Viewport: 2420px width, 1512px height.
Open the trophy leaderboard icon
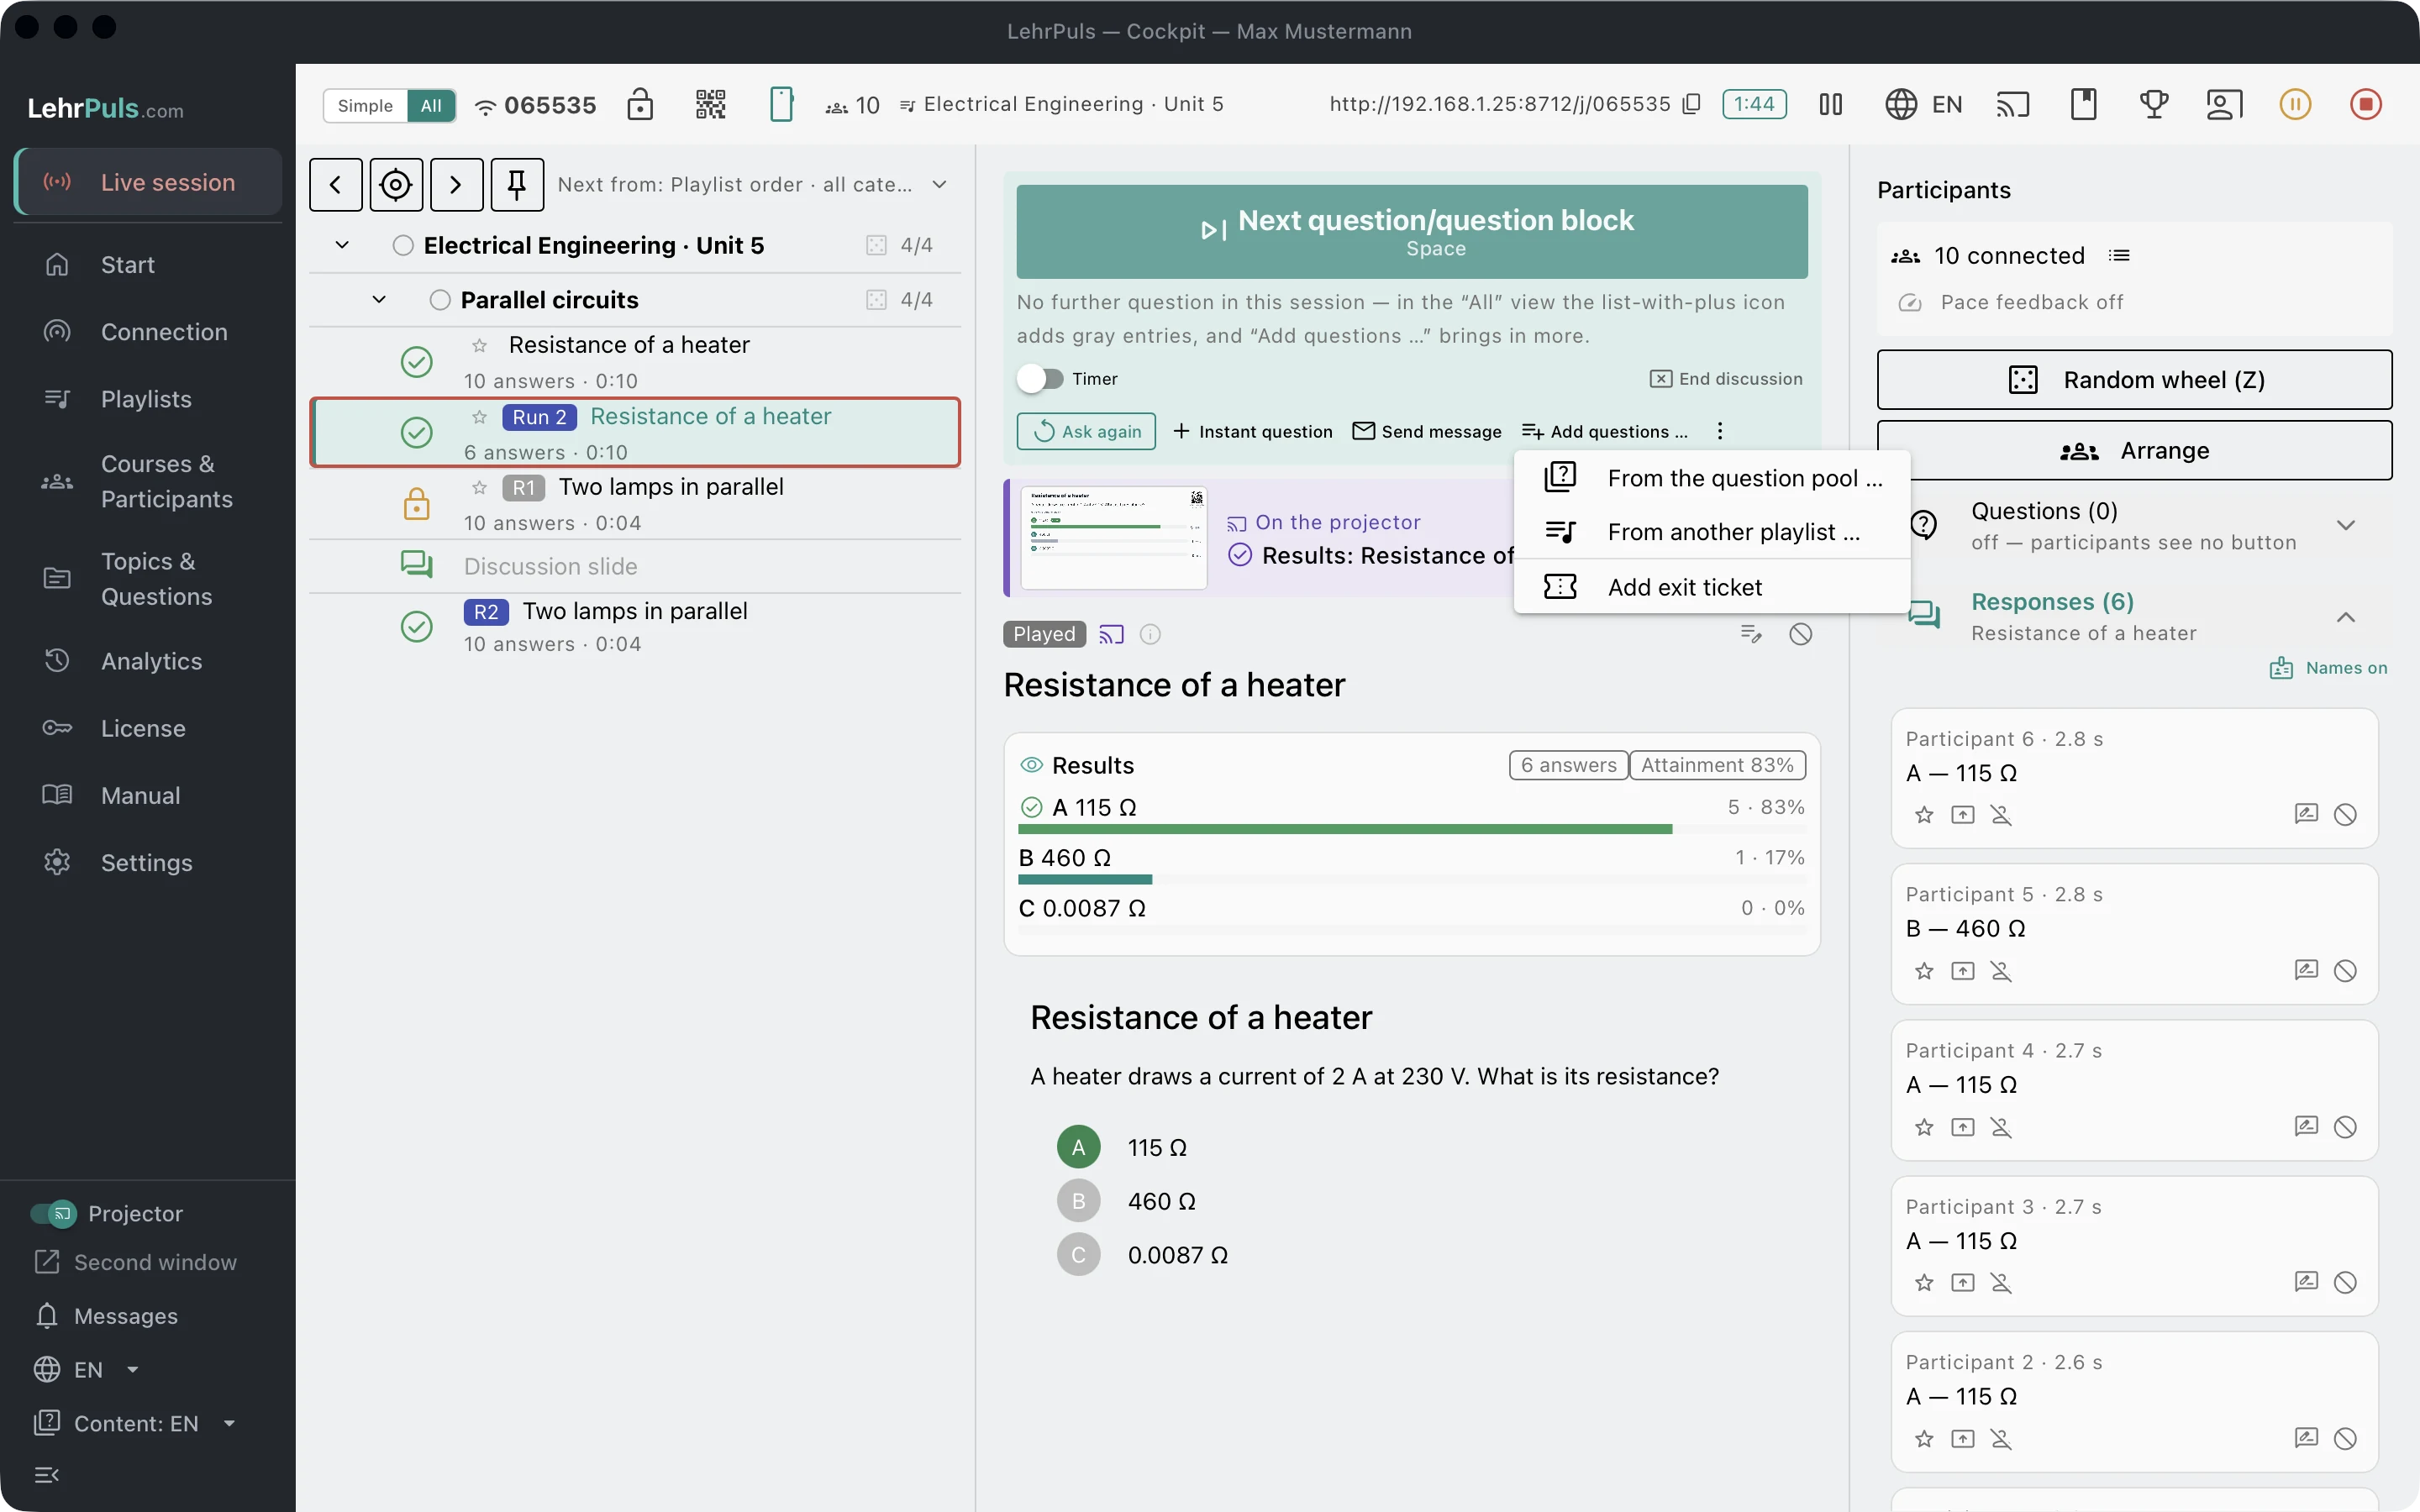(2154, 104)
